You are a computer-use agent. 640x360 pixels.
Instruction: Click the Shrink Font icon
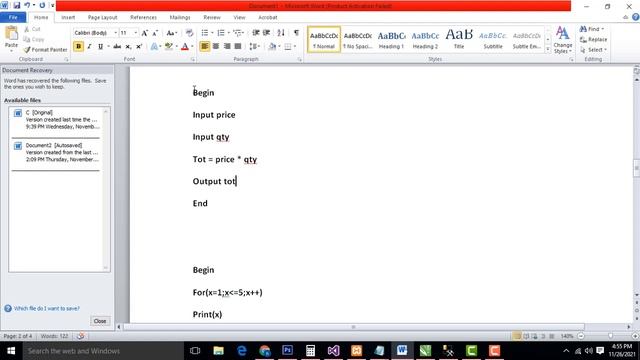point(155,33)
